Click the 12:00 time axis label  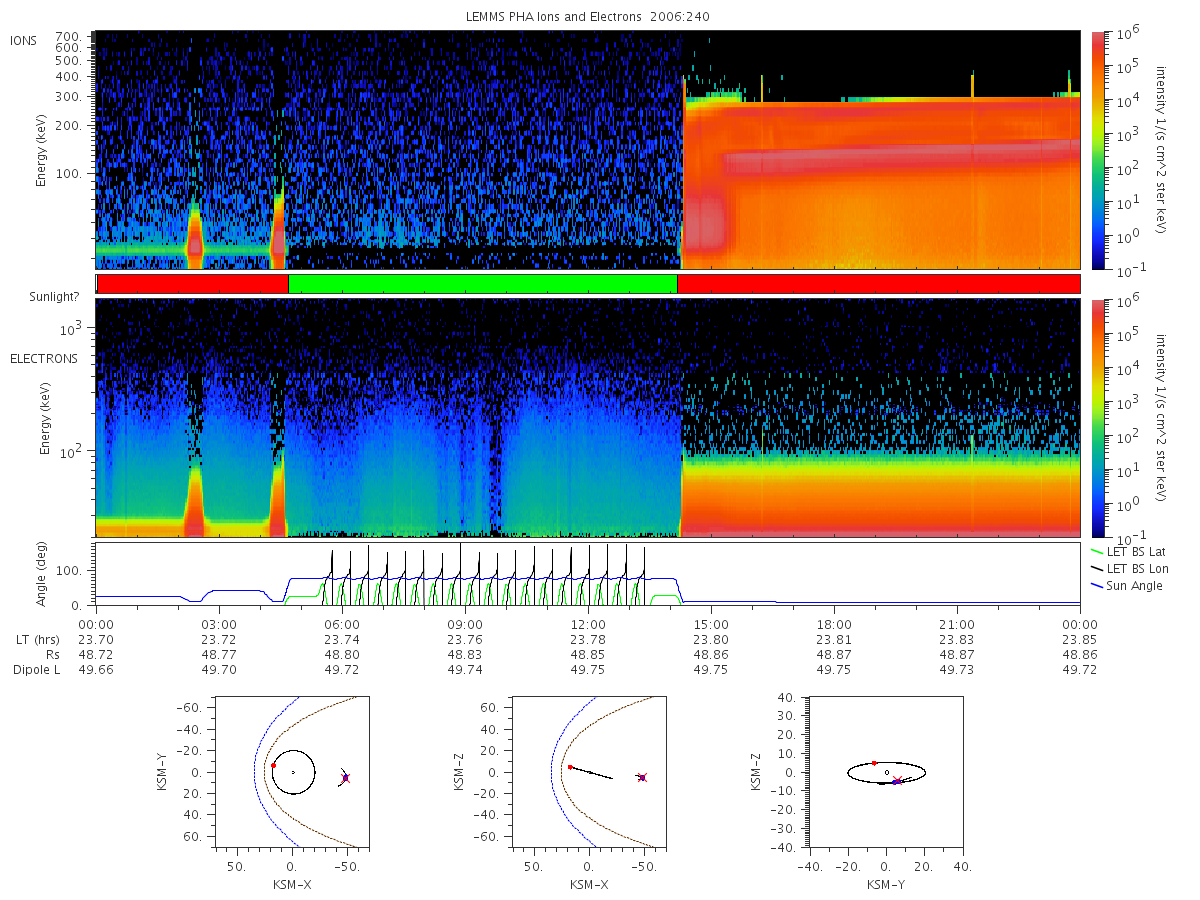coord(588,623)
